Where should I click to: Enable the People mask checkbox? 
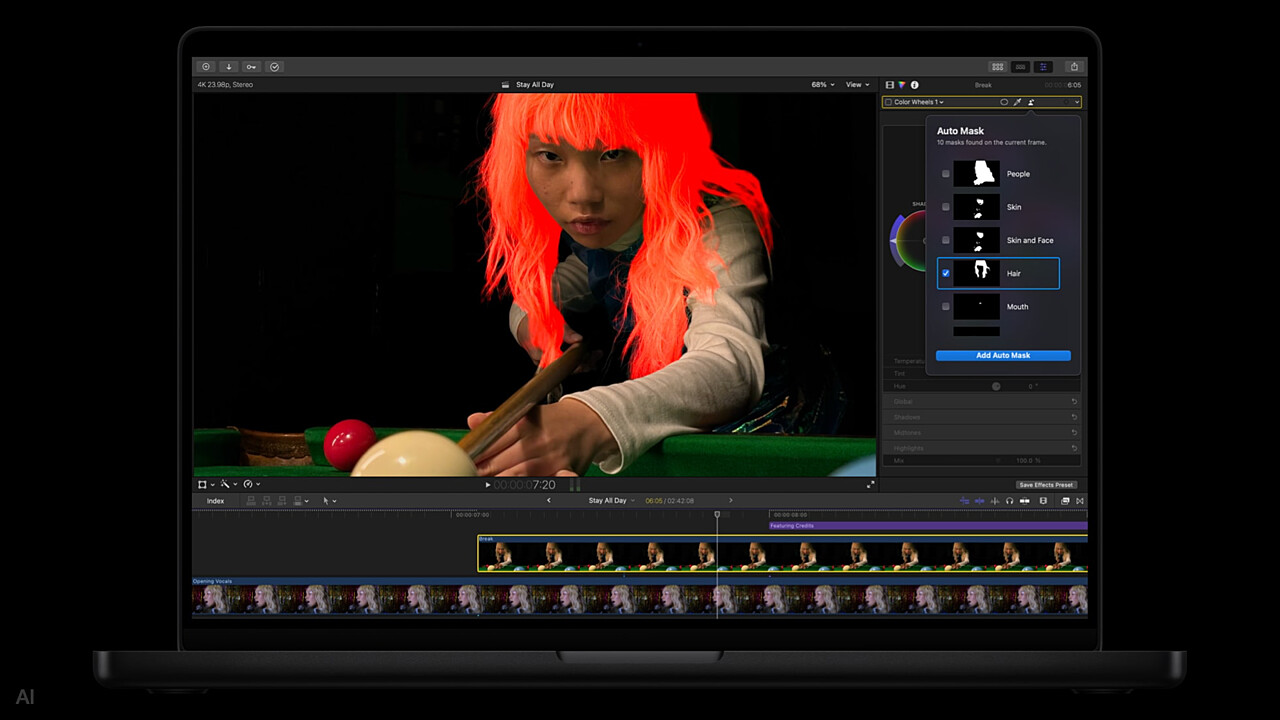coord(946,174)
